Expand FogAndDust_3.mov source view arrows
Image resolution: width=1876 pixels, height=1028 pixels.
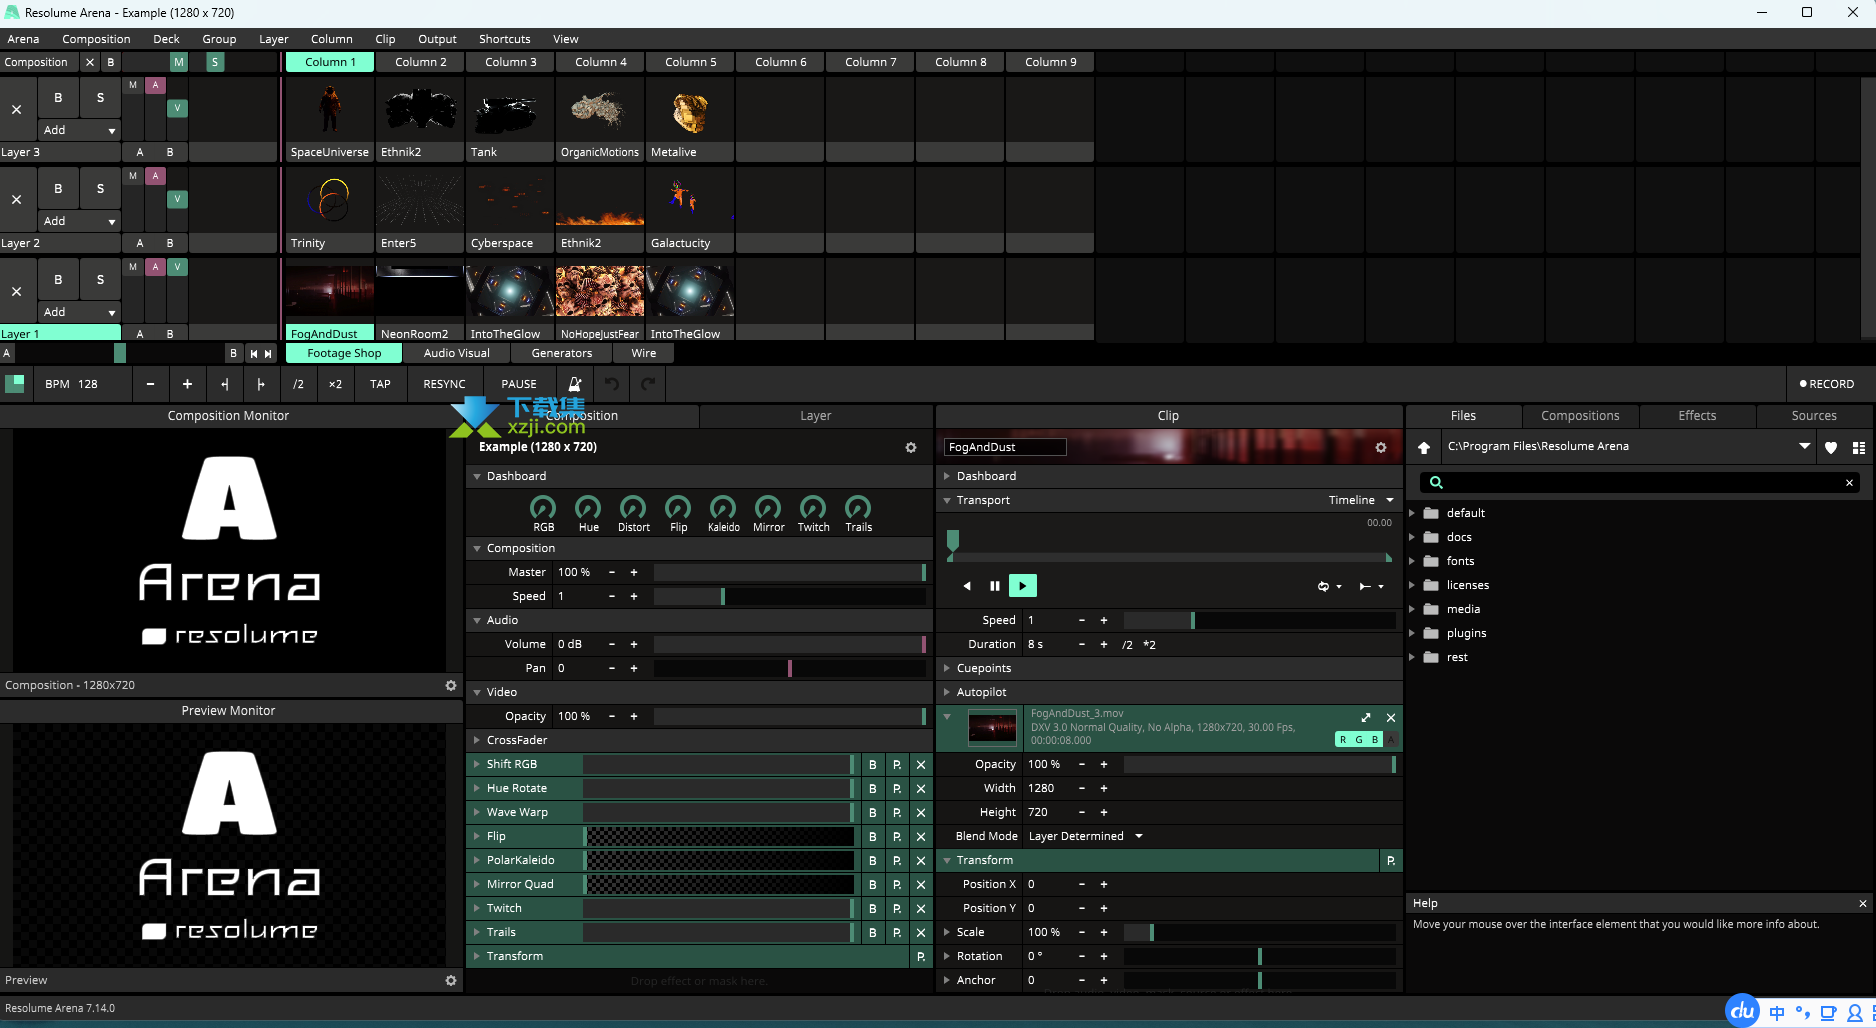point(1366,717)
